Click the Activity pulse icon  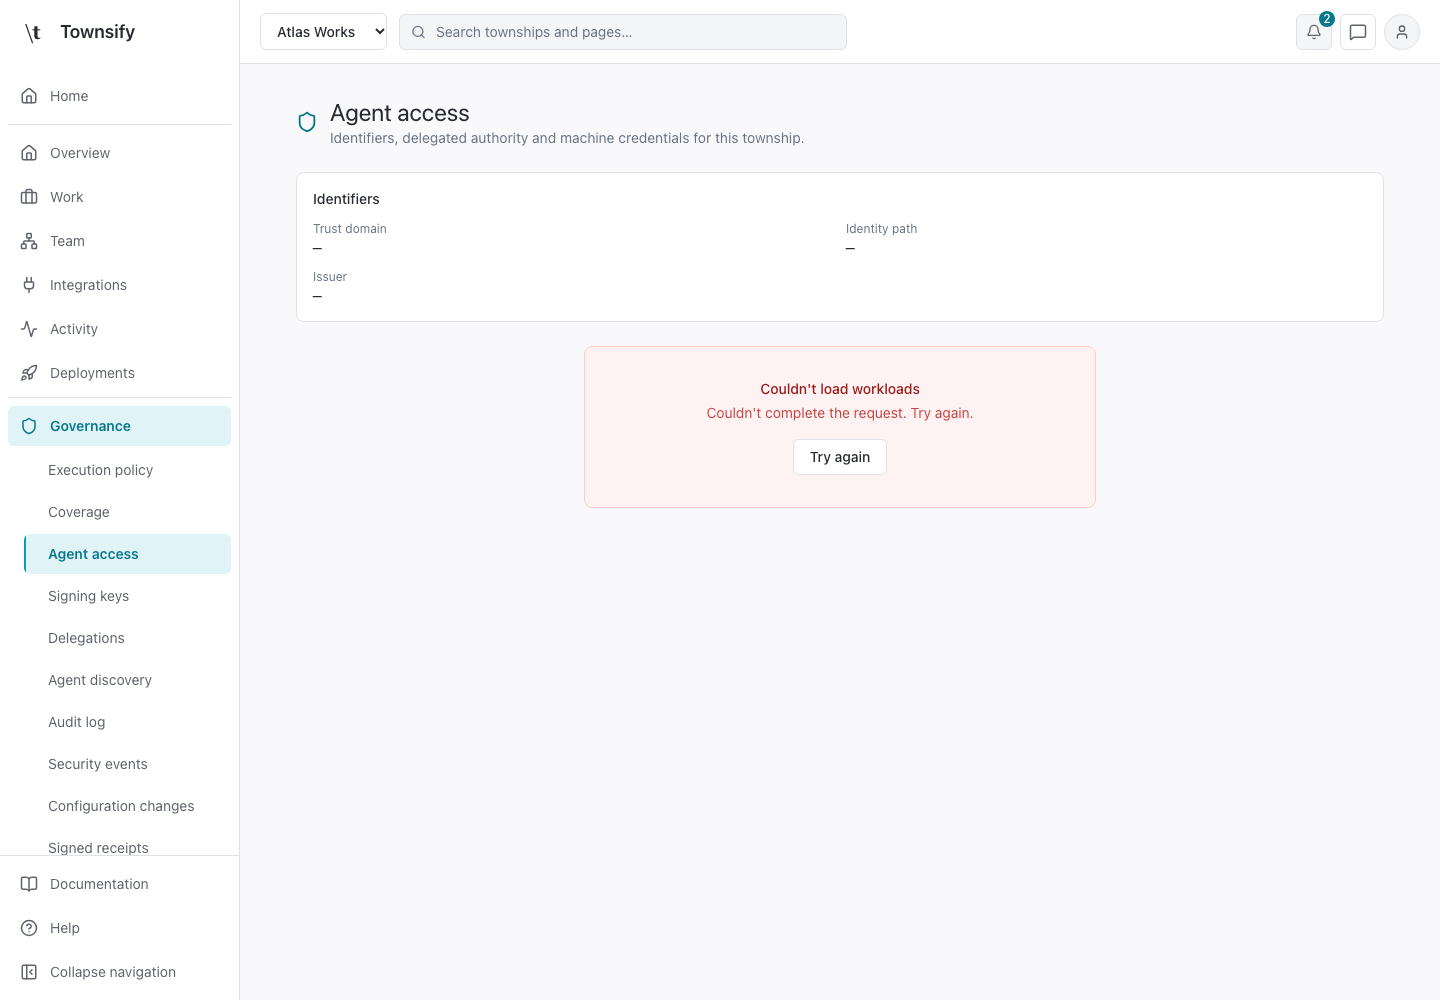tap(29, 329)
